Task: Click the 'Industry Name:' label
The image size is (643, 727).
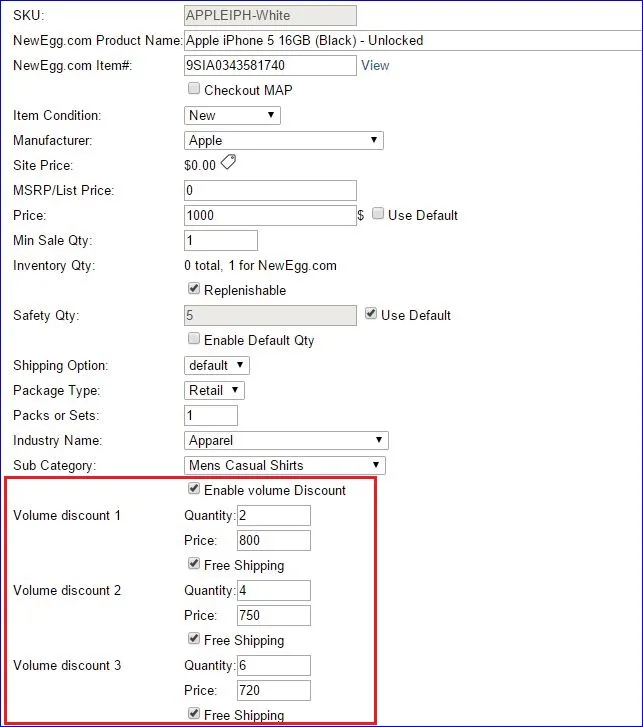Action: point(57,440)
